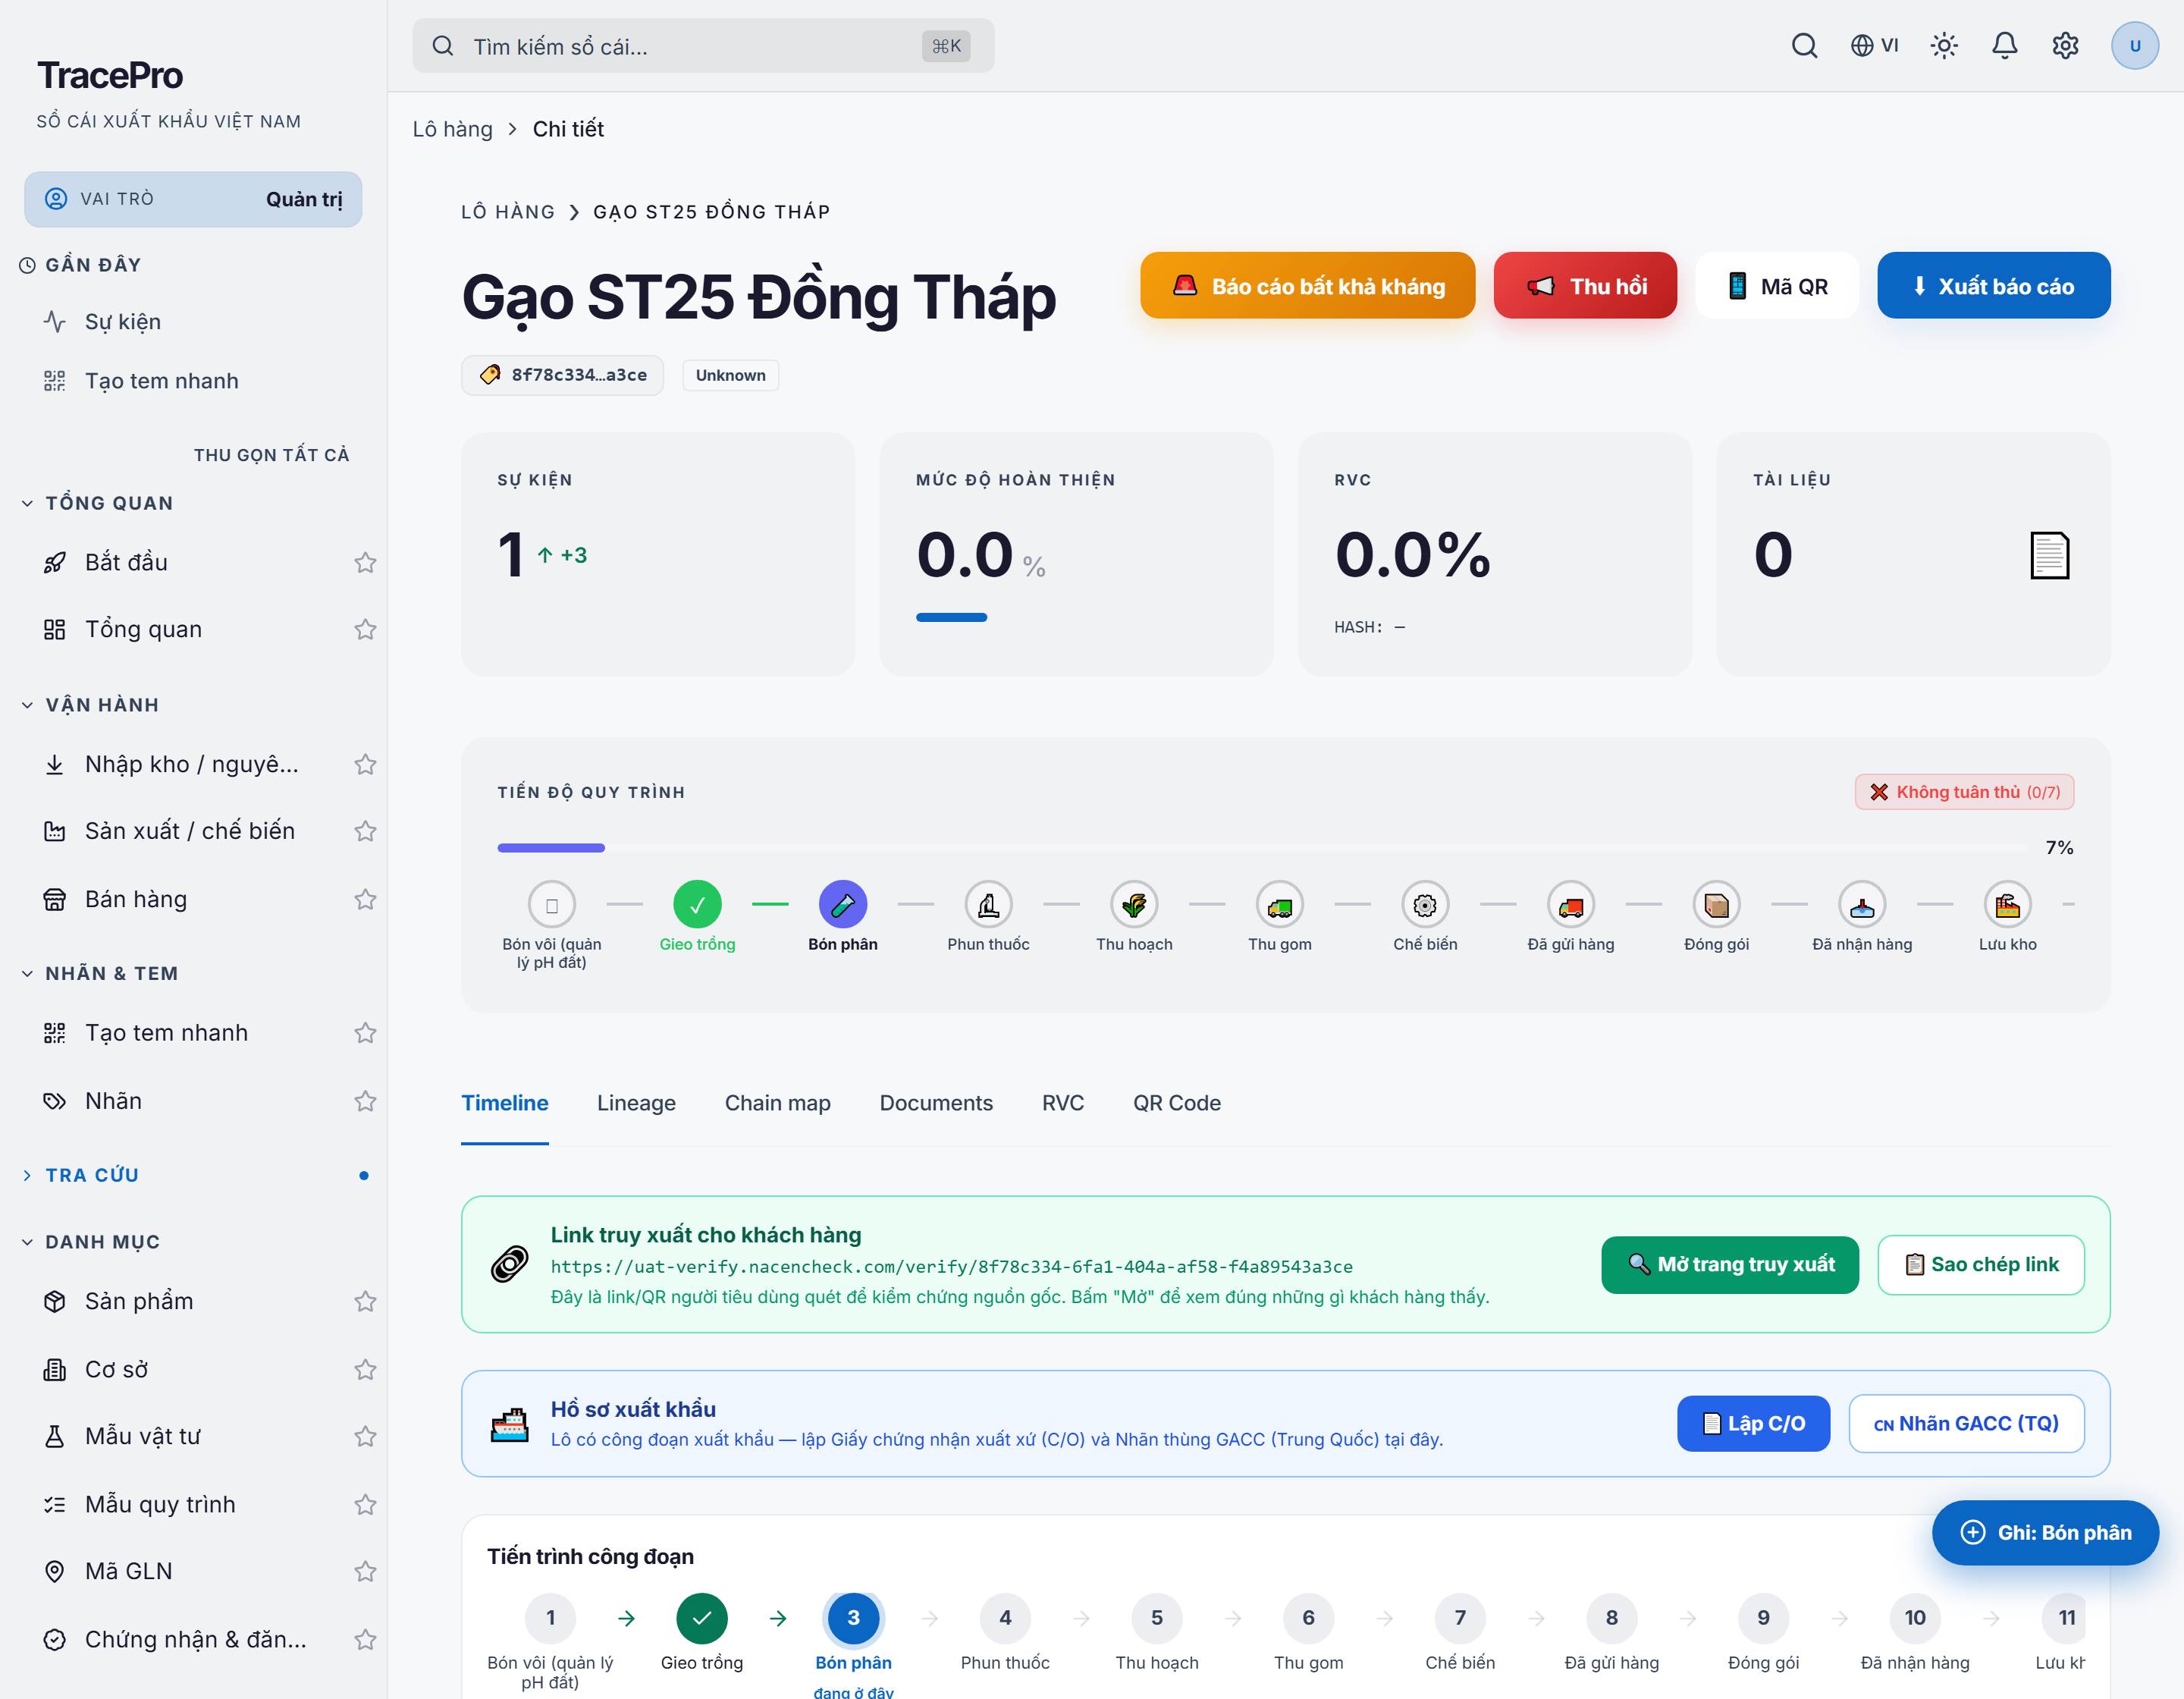The image size is (2184, 1699).
Task: Focus the Tìm kiếm sổ cái search field
Action: tap(703, 46)
